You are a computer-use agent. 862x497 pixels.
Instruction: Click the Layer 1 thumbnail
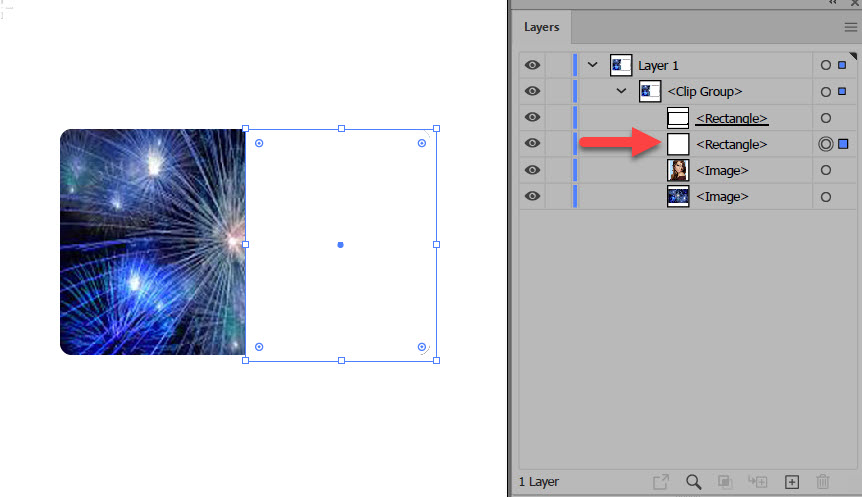coord(621,65)
